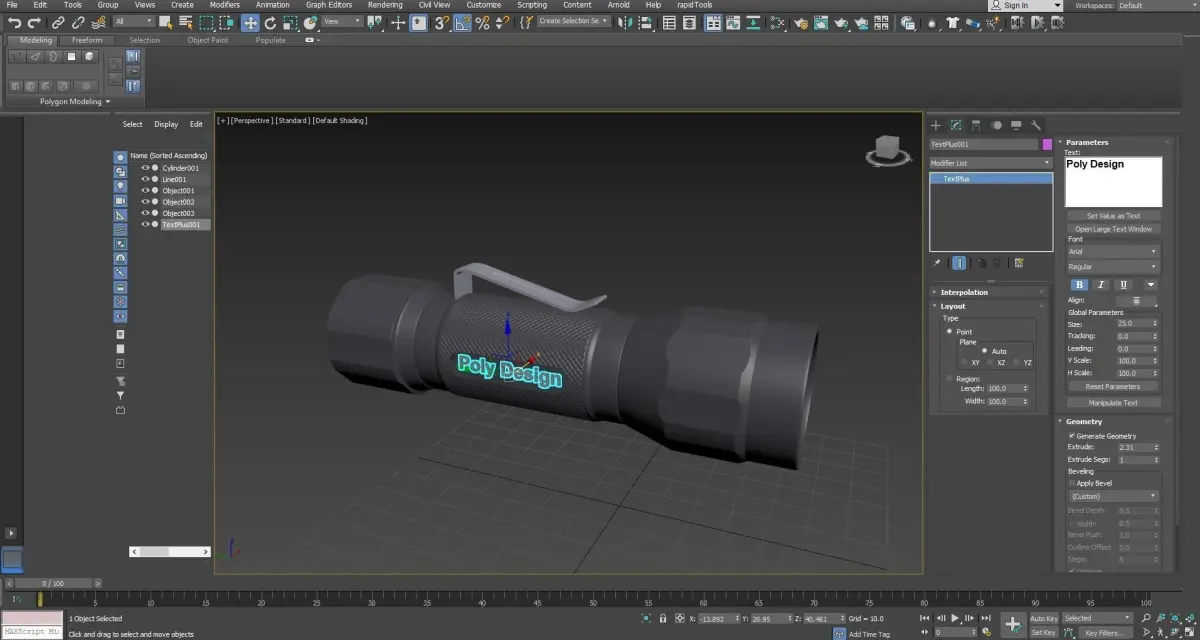The height and width of the screenshot is (640, 1200).
Task: Open the Hierarchy panel tab
Action: pyautogui.click(x=976, y=126)
